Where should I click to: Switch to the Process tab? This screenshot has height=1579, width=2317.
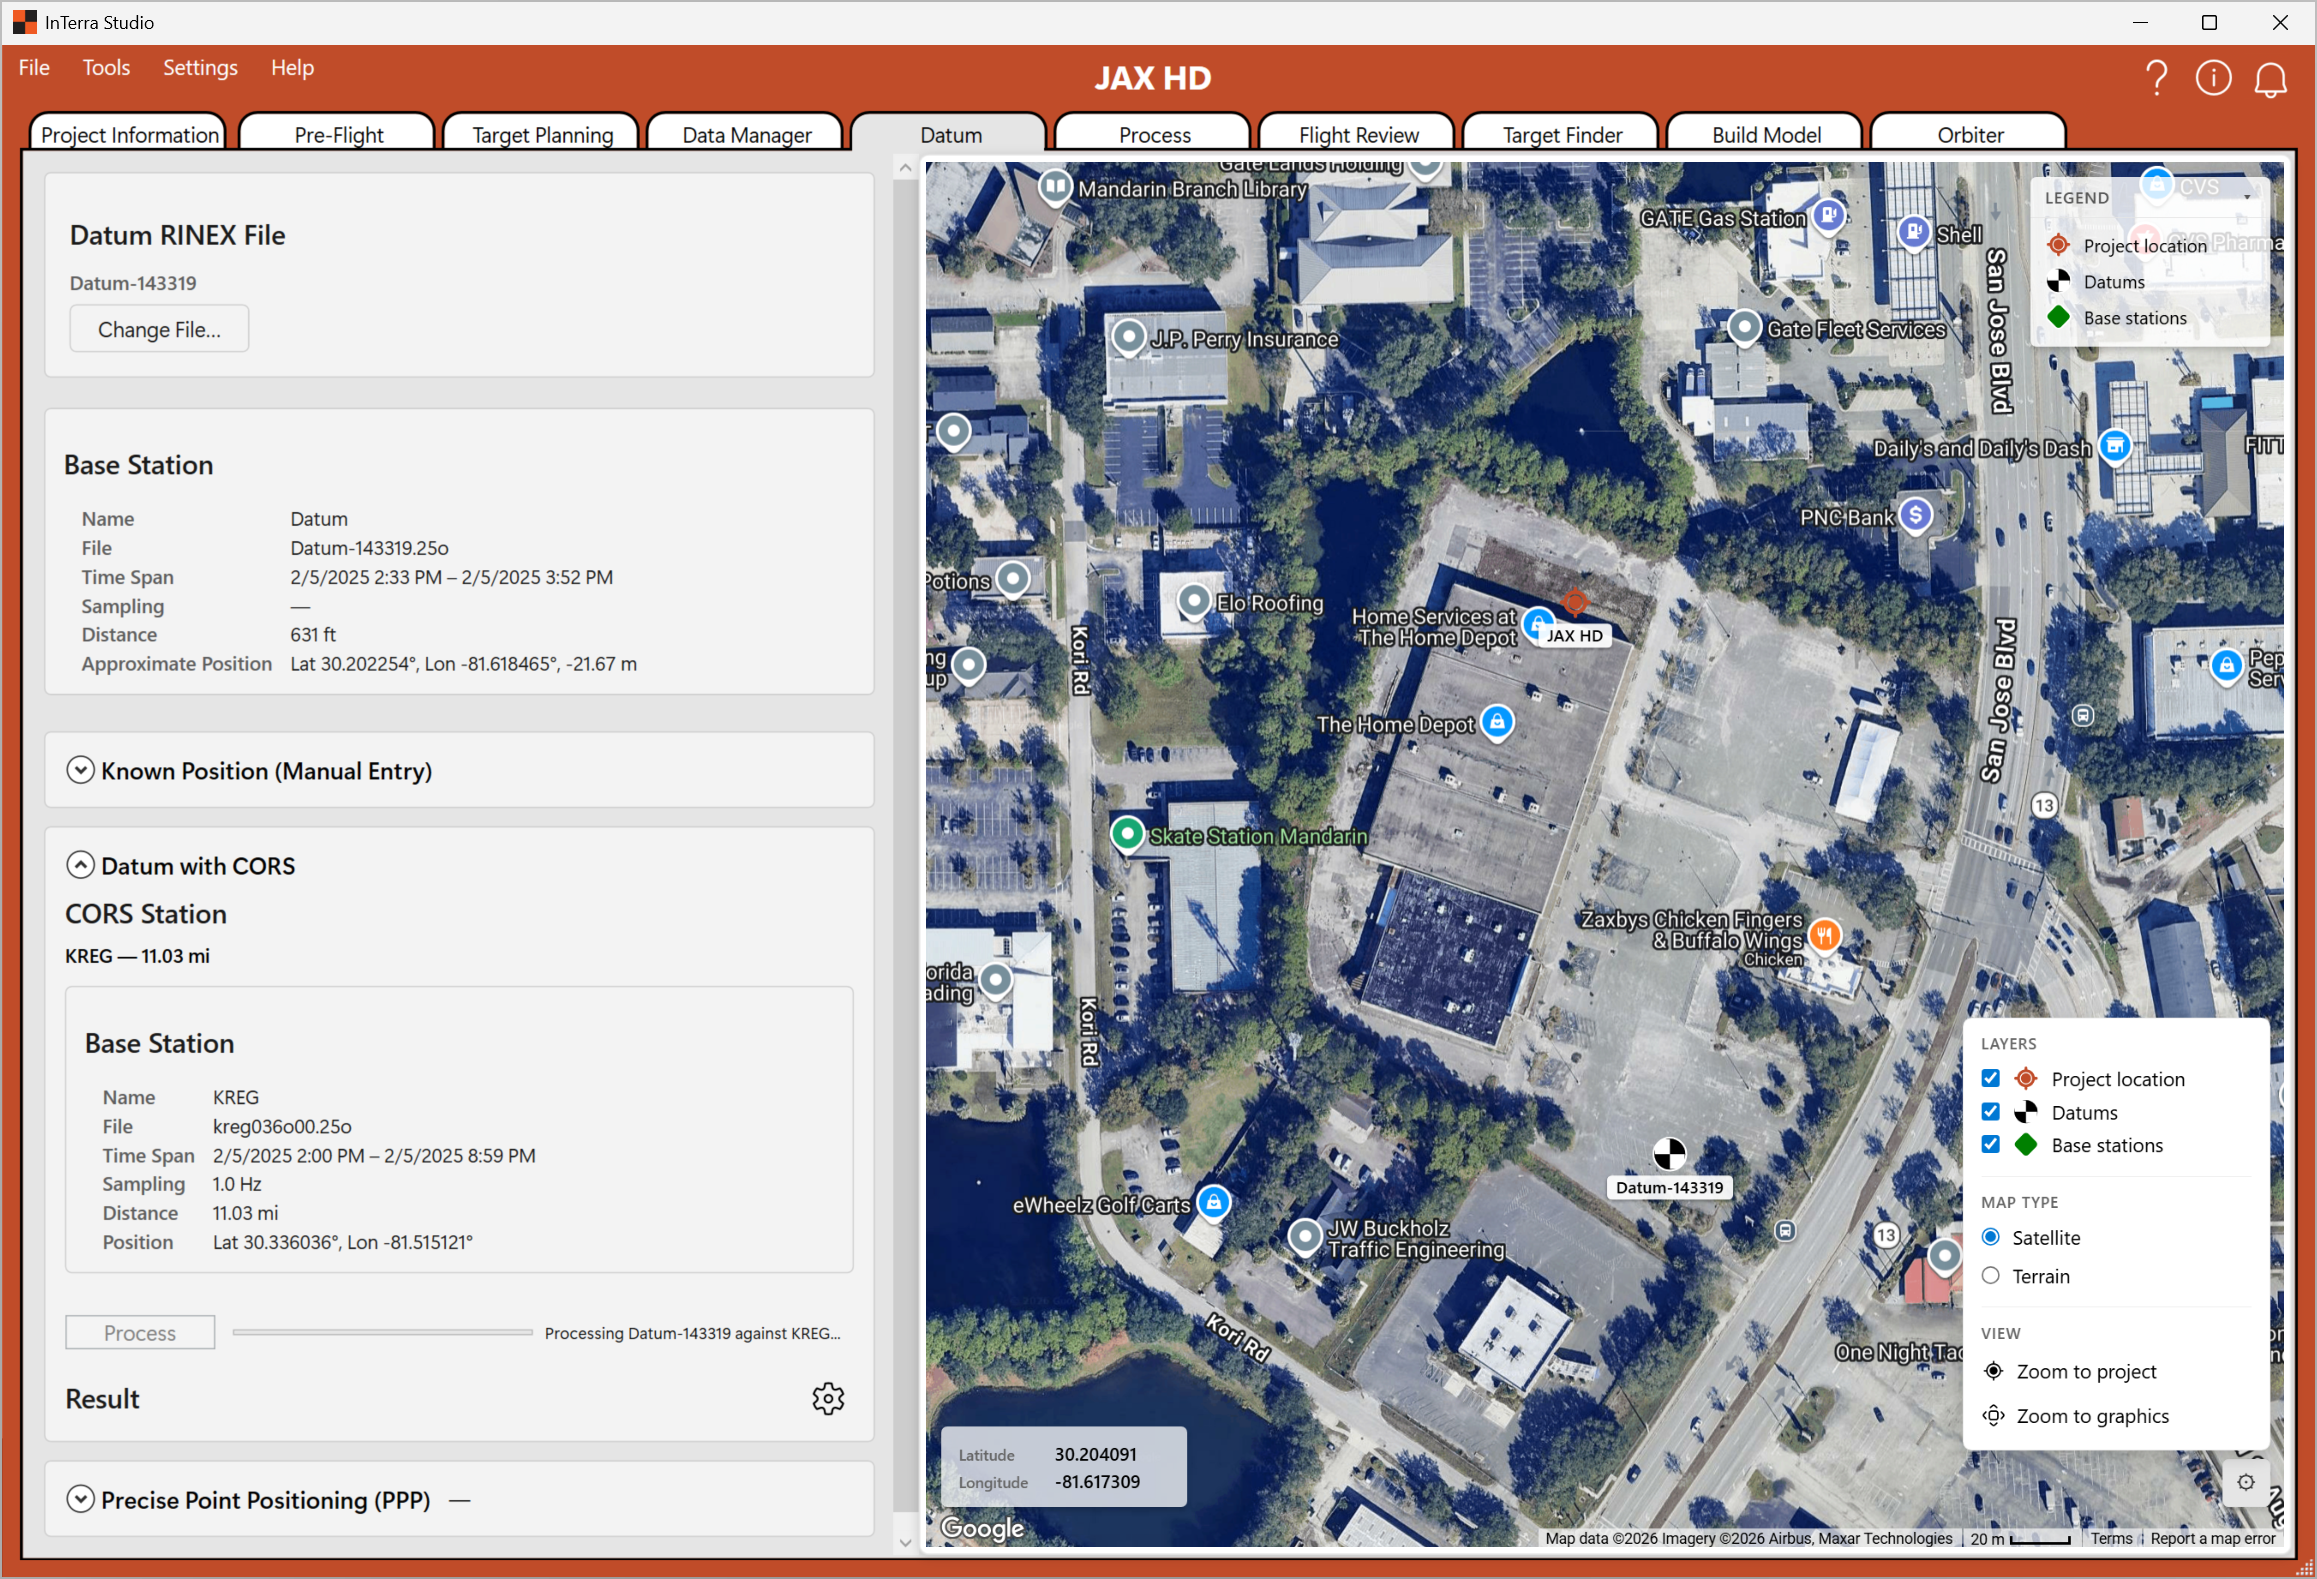point(1154,134)
